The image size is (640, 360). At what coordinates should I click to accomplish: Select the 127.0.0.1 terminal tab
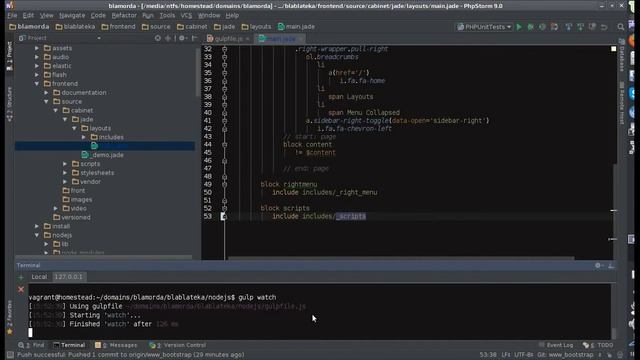(69, 277)
